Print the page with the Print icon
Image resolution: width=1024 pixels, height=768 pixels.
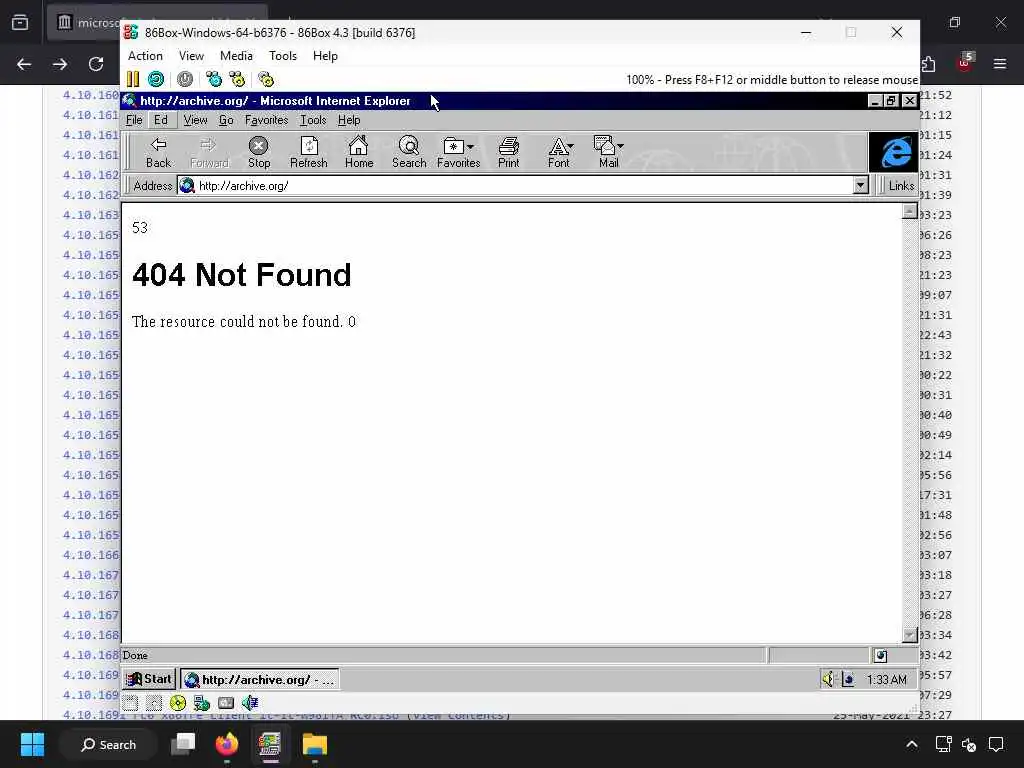(508, 152)
